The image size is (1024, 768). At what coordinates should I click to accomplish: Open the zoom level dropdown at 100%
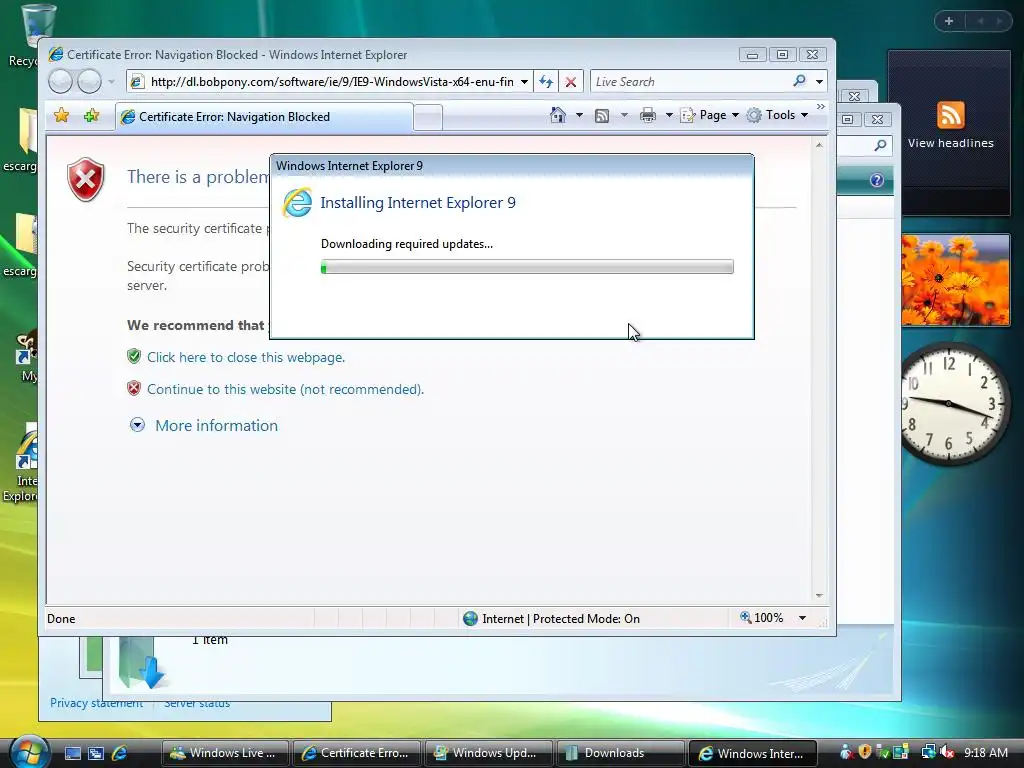pyautogui.click(x=803, y=618)
